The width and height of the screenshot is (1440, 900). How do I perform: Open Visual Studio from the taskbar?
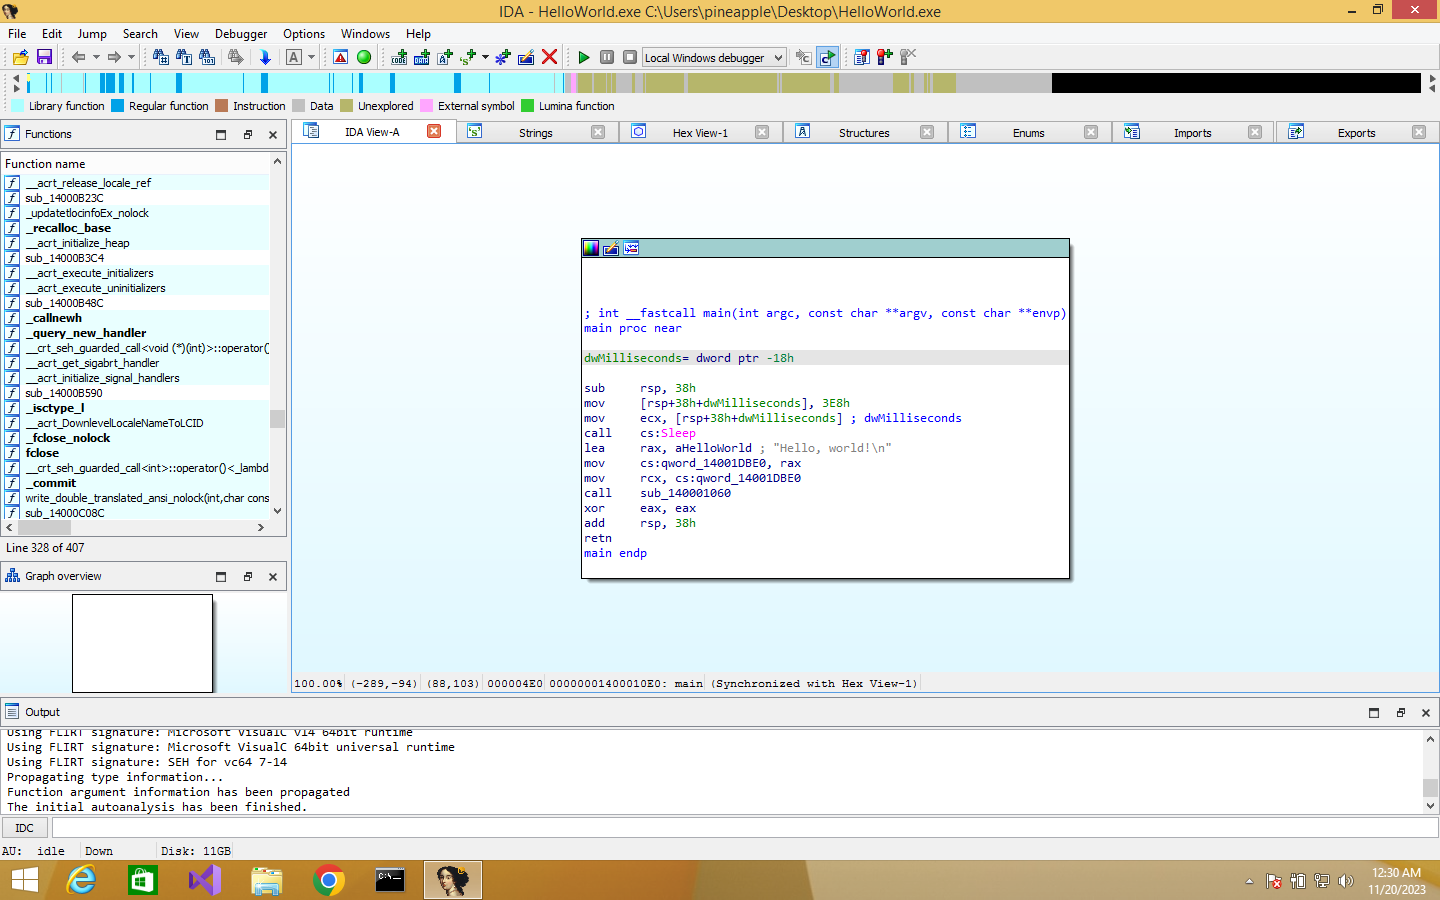point(205,880)
